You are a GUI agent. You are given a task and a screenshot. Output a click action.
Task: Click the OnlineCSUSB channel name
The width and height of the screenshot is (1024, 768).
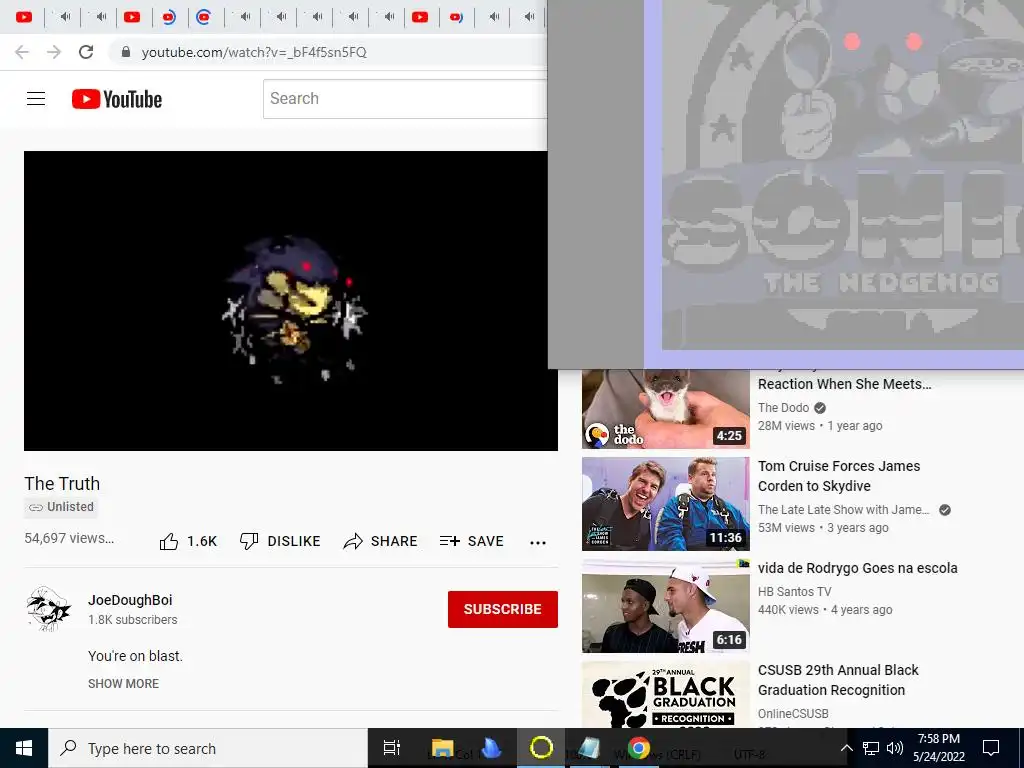[793, 714]
